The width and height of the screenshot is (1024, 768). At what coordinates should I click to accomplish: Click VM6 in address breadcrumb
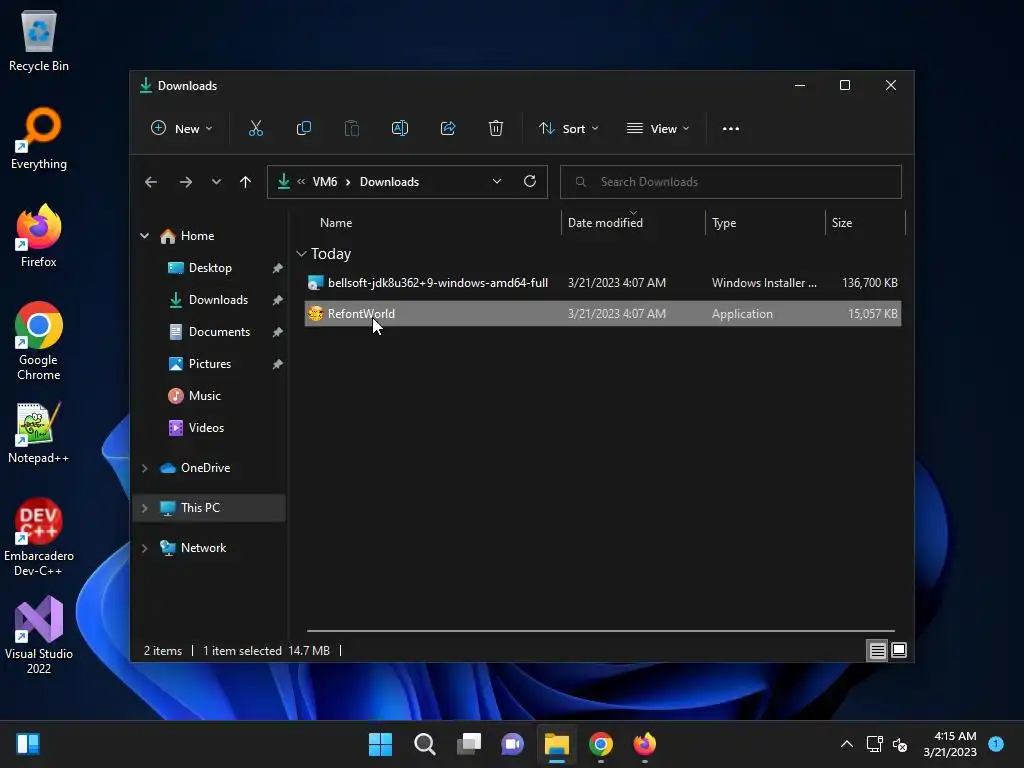point(325,182)
